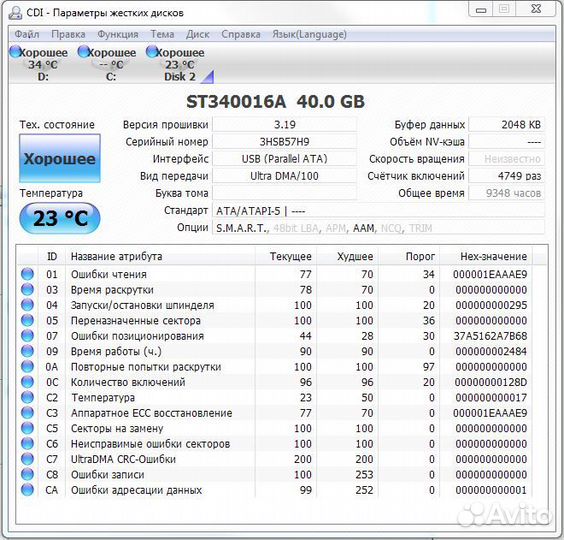
Task: Click the ST340016A 40.0 GB model title
Action: point(275,101)
